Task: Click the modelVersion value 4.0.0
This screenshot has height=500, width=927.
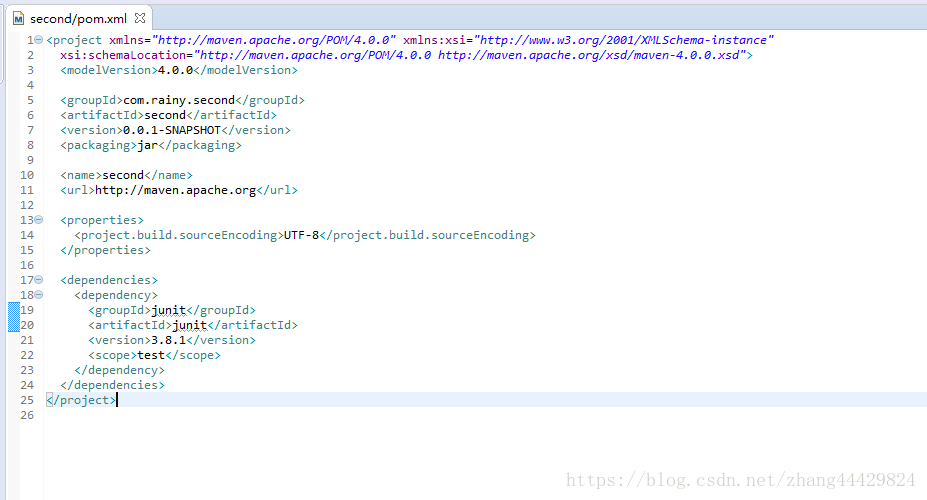Action: click(176, 70)
